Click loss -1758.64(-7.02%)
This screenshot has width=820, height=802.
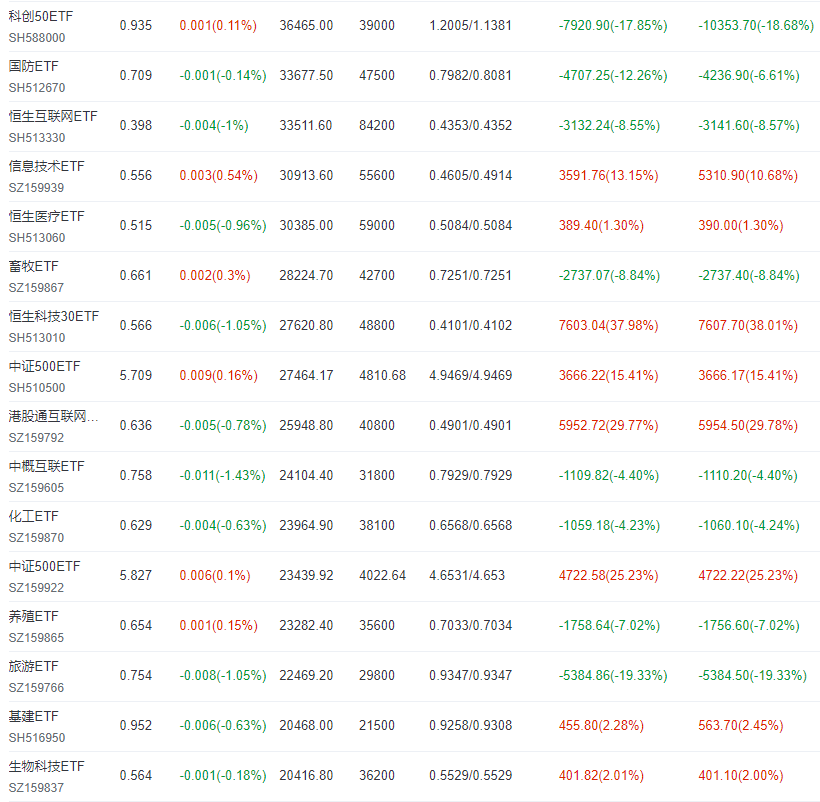(609, 626)
